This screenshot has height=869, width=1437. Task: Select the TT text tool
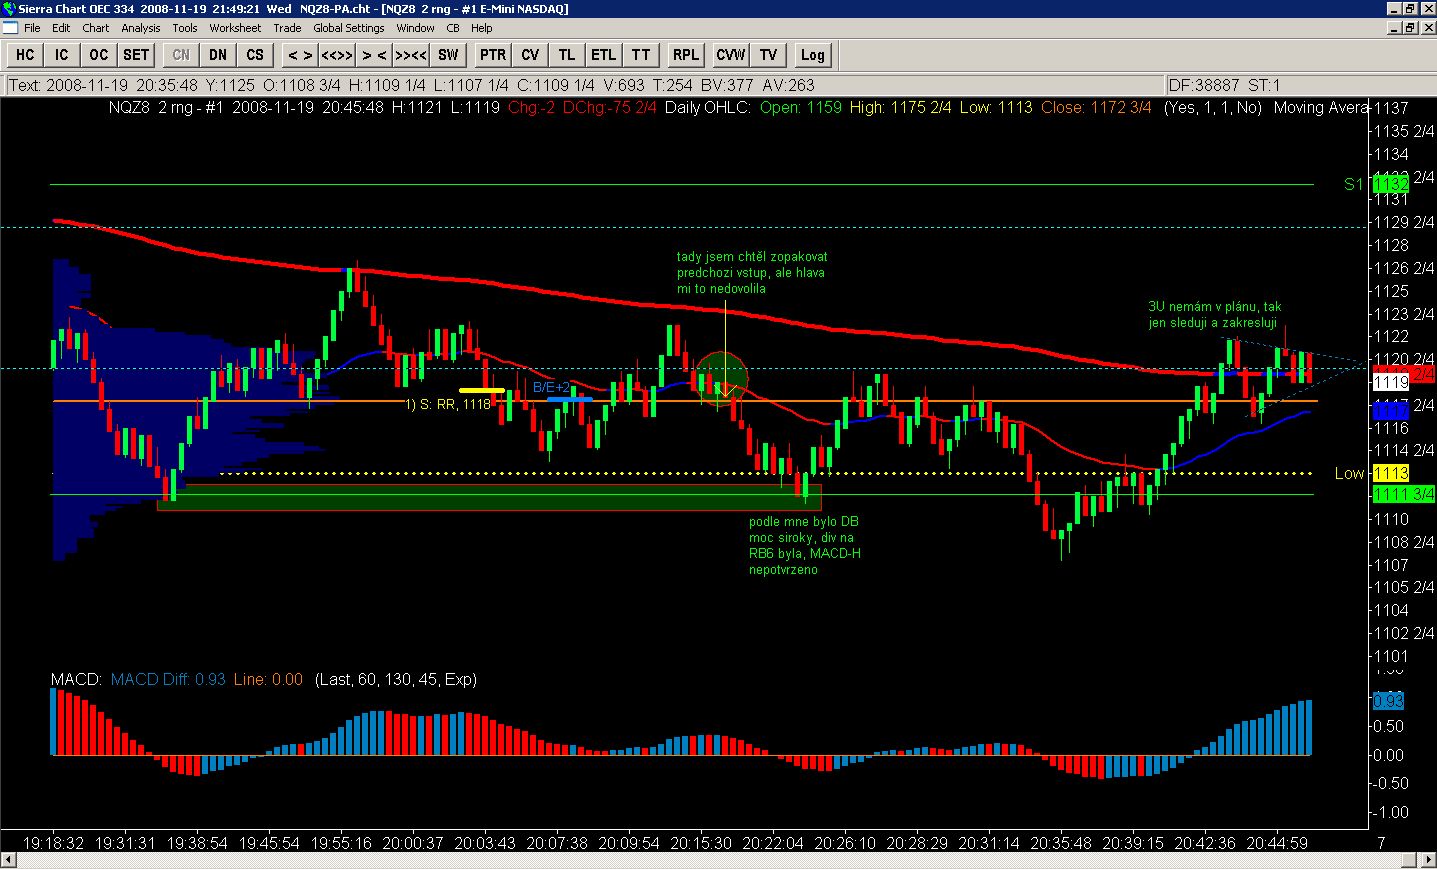pos(641,55)
